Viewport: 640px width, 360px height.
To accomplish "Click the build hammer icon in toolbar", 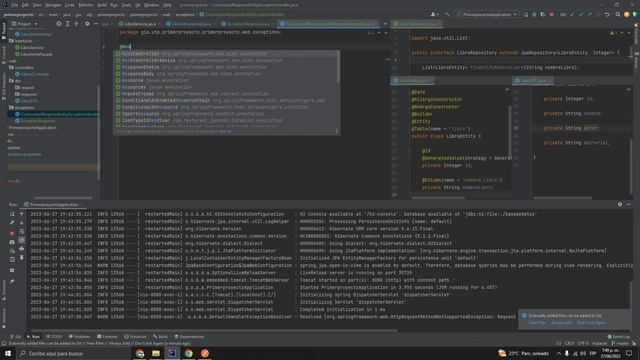I will click(447, 14).
